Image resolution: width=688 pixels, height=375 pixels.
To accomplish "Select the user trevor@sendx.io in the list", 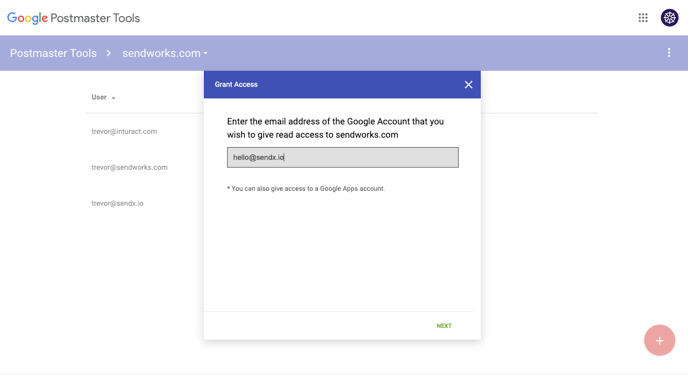I will 117,203.
